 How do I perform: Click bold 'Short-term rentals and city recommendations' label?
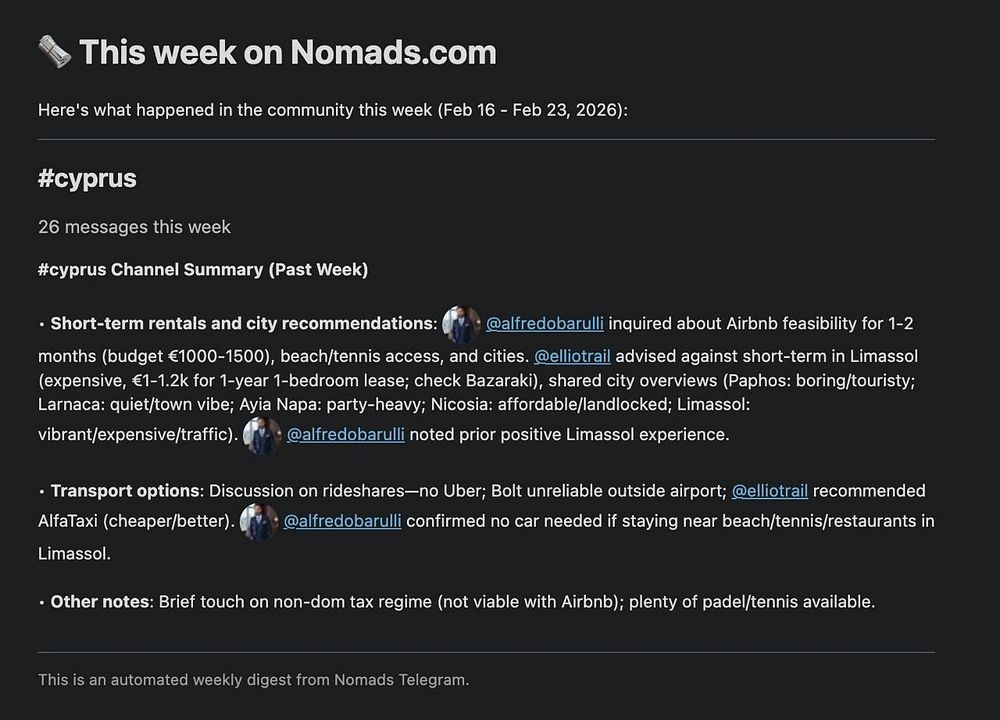243,324
